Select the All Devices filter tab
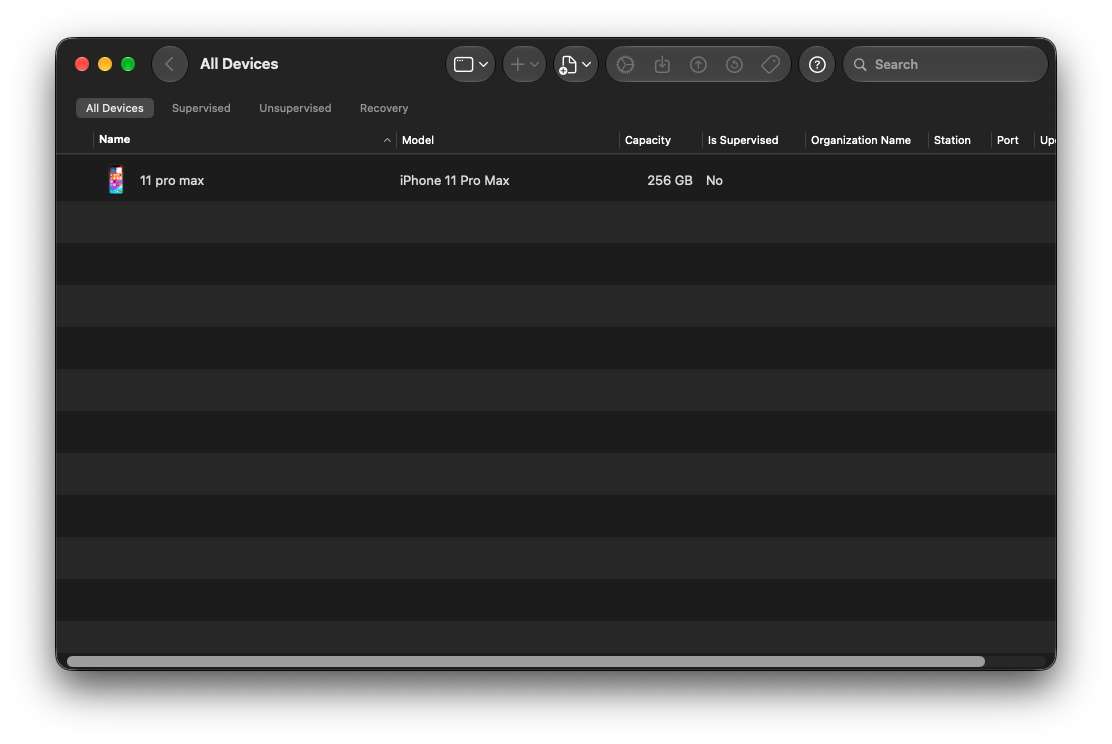1112x744 pixels. coord(114,108)
